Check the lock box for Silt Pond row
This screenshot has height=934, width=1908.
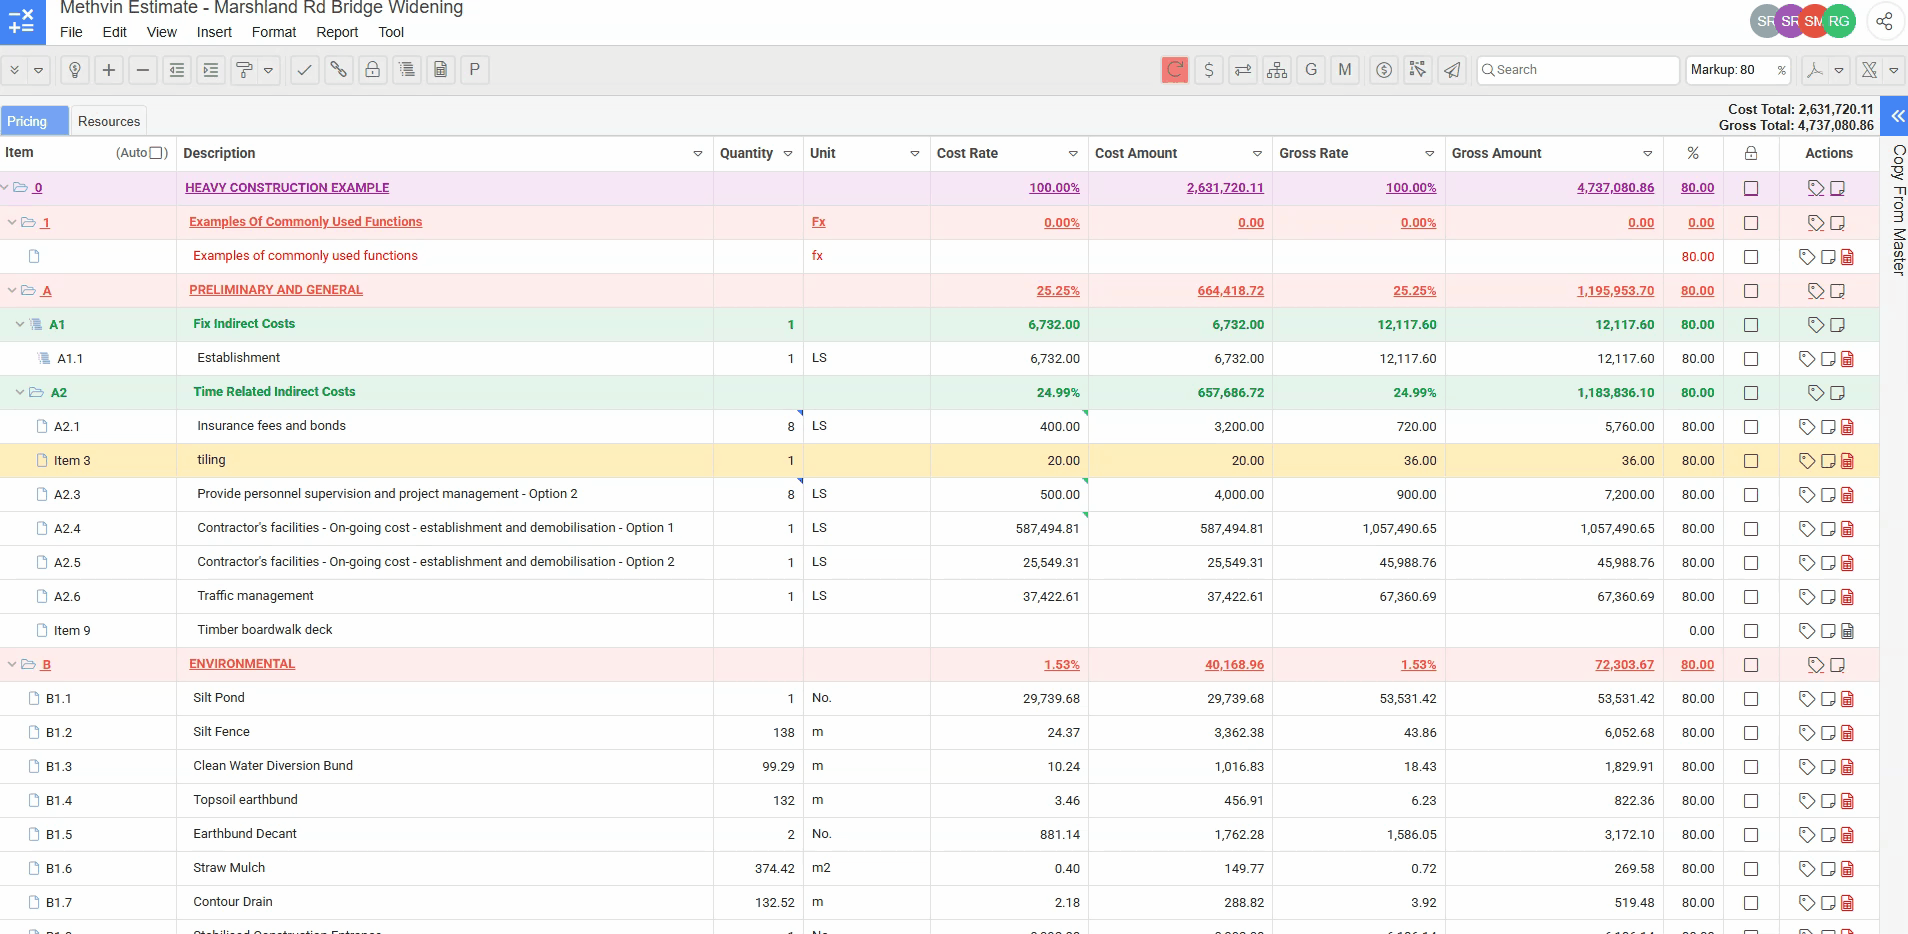coord(1750,699)
